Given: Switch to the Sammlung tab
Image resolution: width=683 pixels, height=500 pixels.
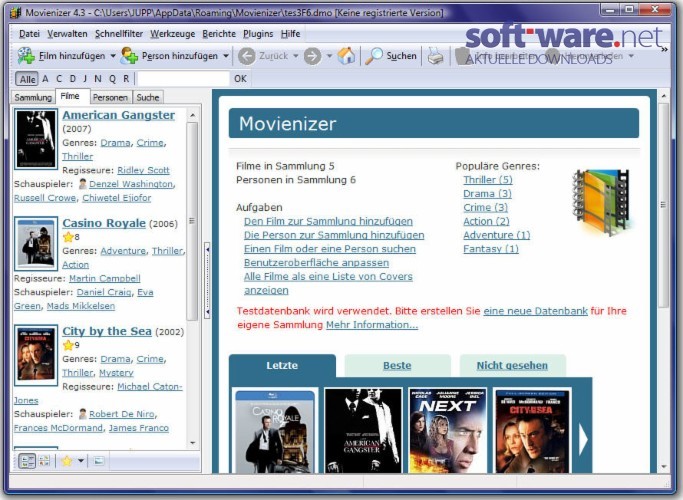Looking at the screenshot, I should click(33, 97).
